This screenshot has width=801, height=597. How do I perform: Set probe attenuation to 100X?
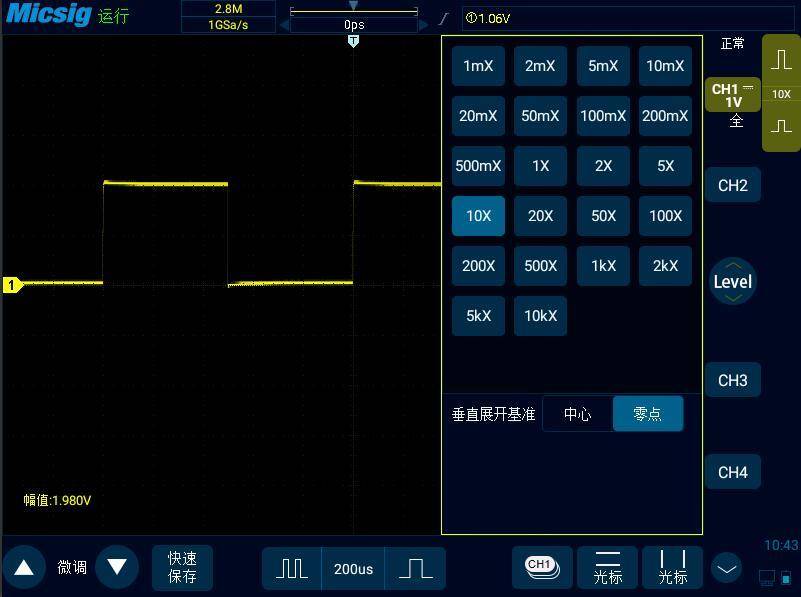pos(665,216)
